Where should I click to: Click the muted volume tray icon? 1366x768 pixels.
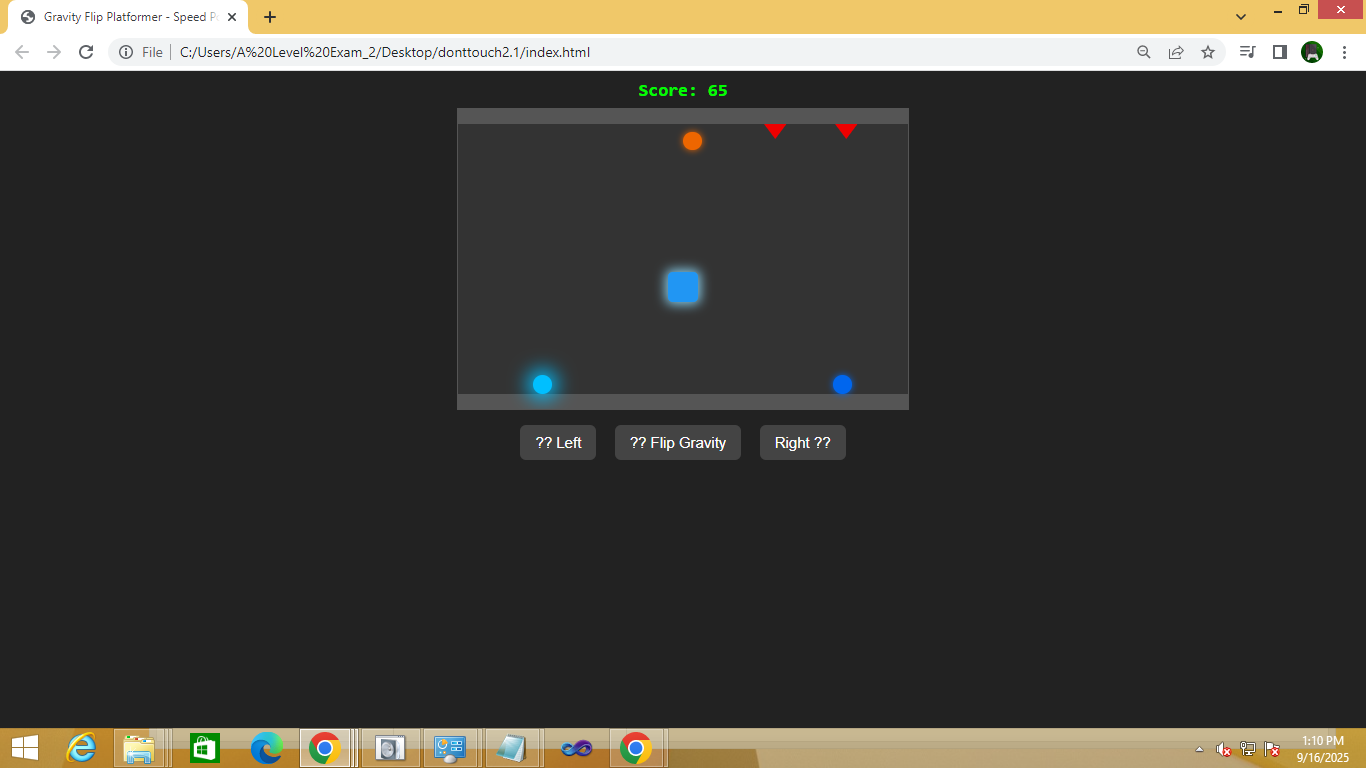click(1223, 749)
